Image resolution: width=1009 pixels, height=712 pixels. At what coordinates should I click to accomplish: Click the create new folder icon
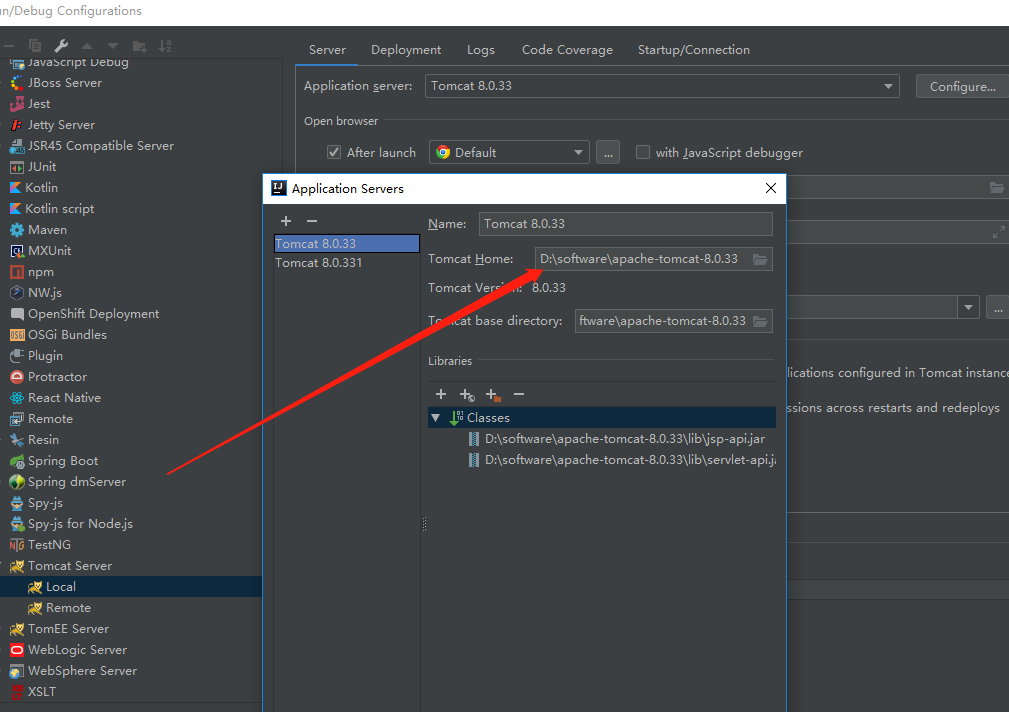(139, 46)
